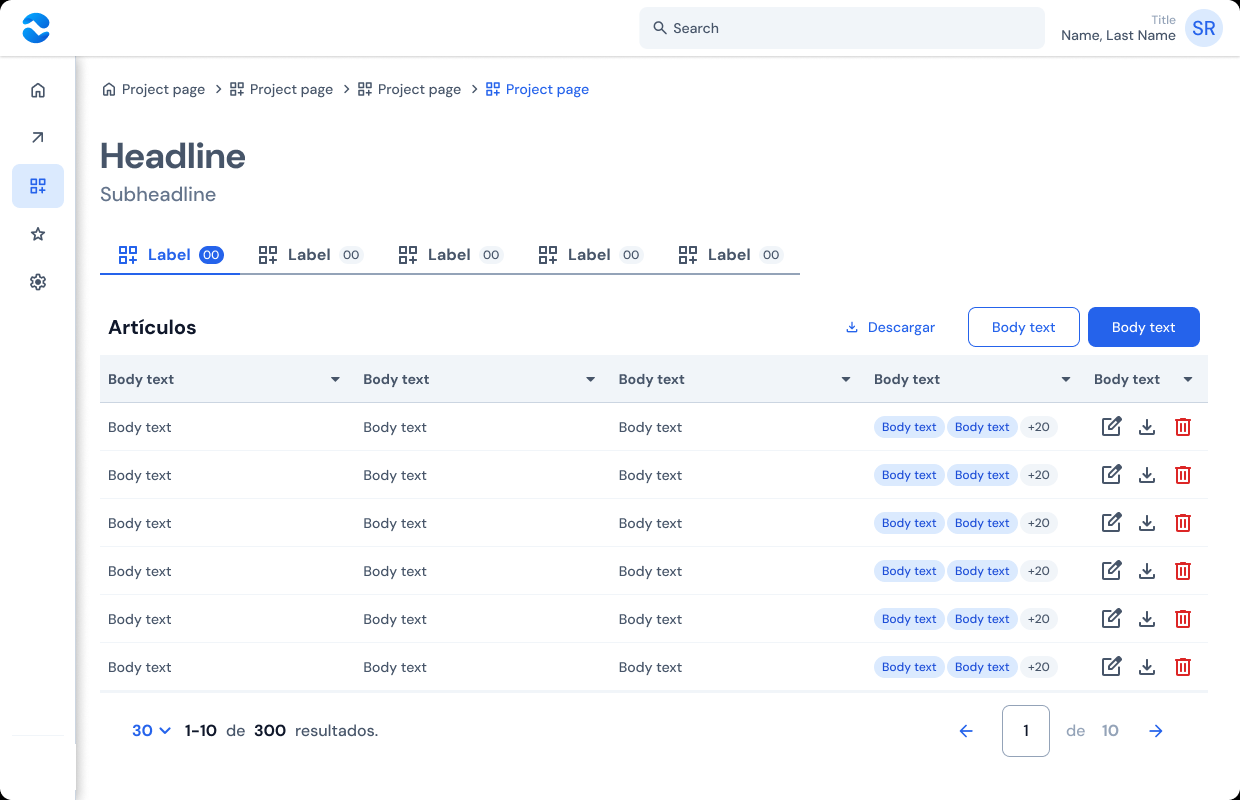Click second Body text tag in first row
Viewport: 1240px width, 800px height.
[x=982, y=427]
